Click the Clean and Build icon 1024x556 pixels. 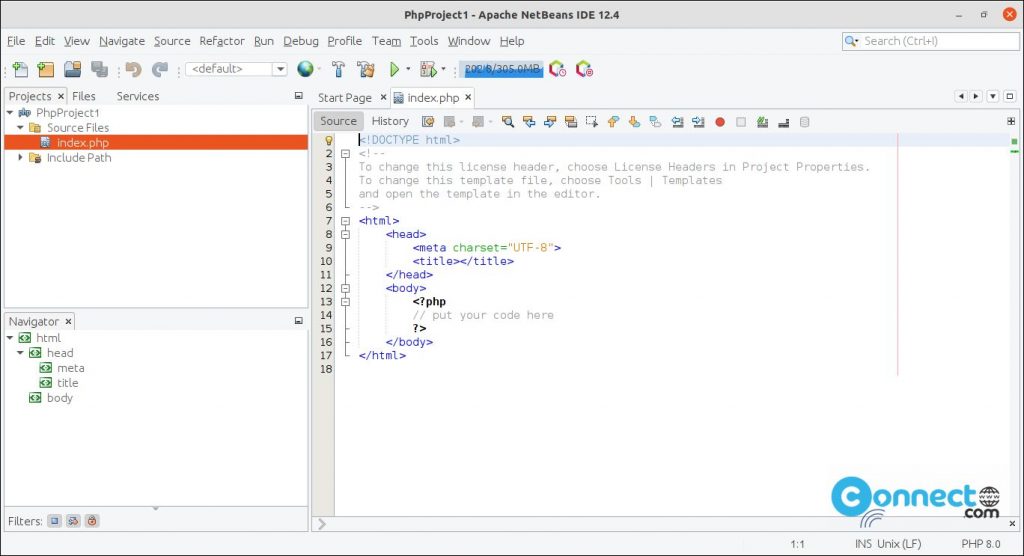point(366,69)
